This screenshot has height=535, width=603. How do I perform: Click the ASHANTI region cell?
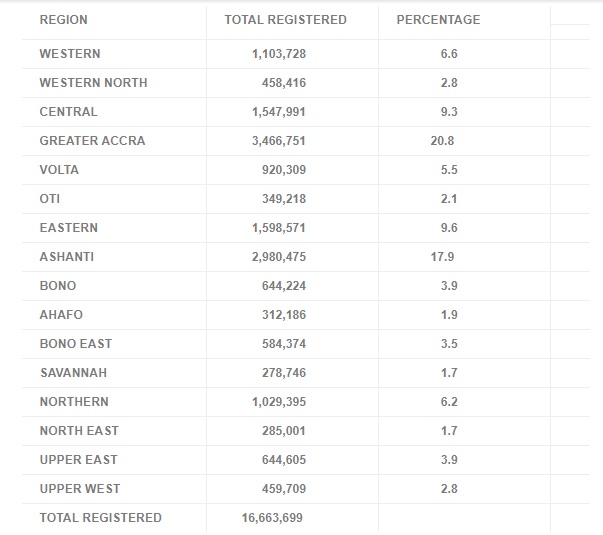point(67,257)
